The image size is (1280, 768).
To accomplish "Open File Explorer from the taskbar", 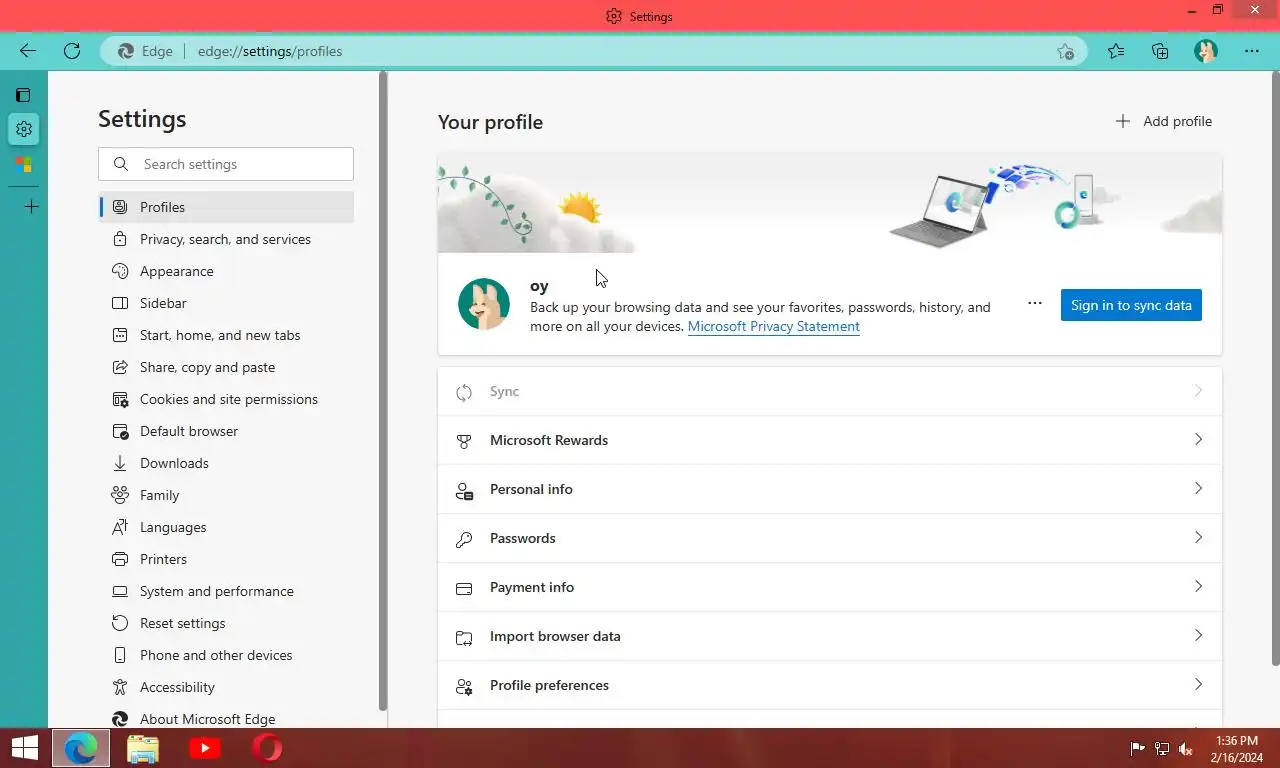I will 143,748.
